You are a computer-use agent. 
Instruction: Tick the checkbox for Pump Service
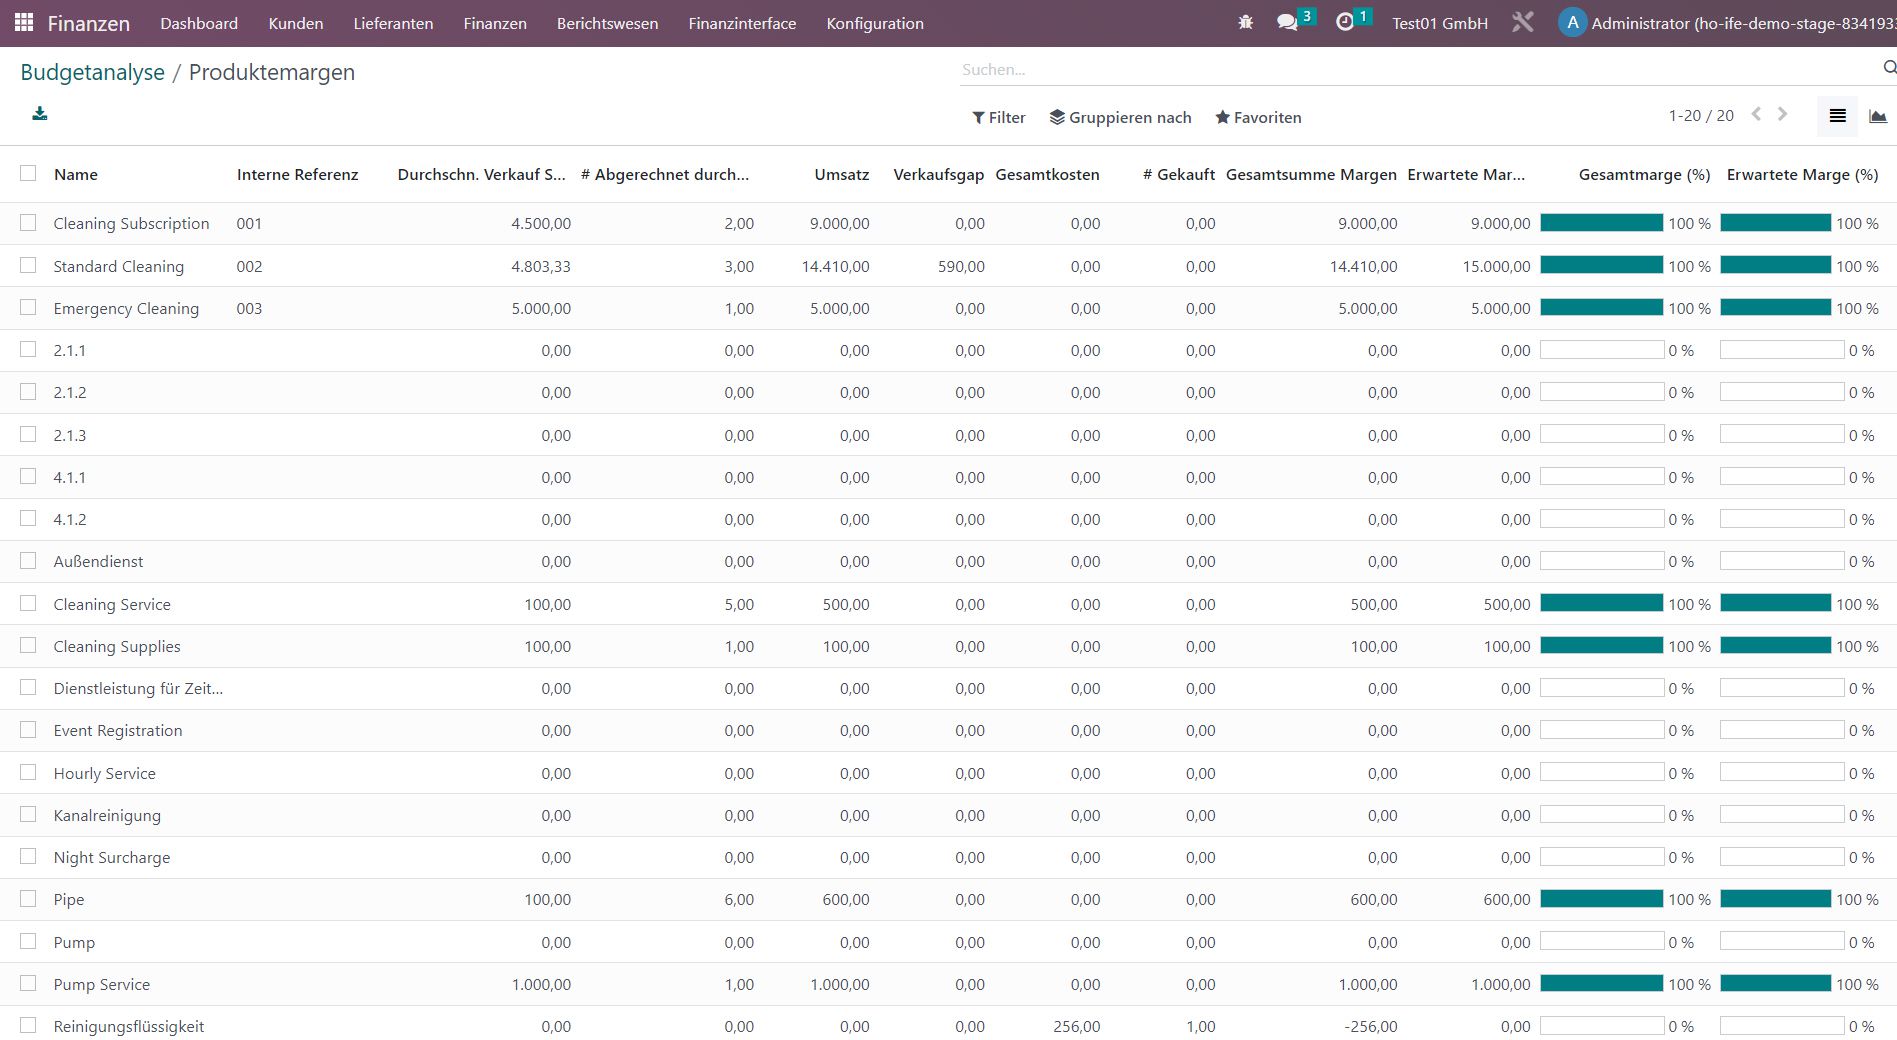pyautogui.click(x=28, y=984)
